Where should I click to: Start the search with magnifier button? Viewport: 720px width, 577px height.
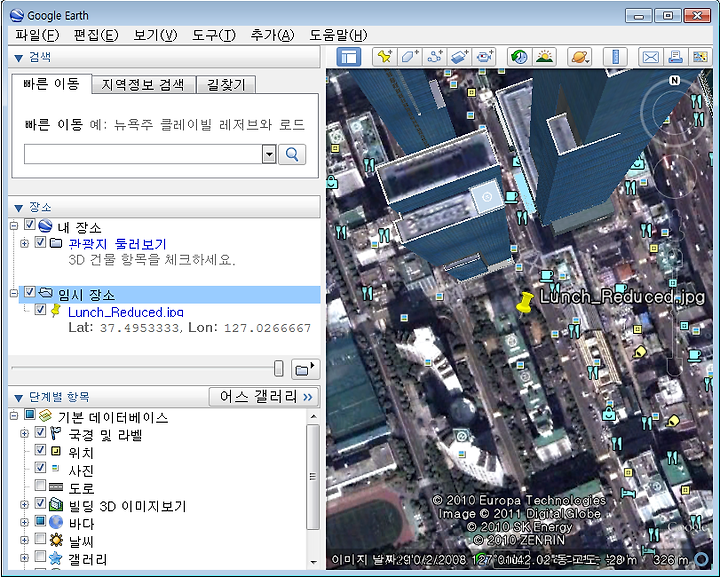coord(292,155)
